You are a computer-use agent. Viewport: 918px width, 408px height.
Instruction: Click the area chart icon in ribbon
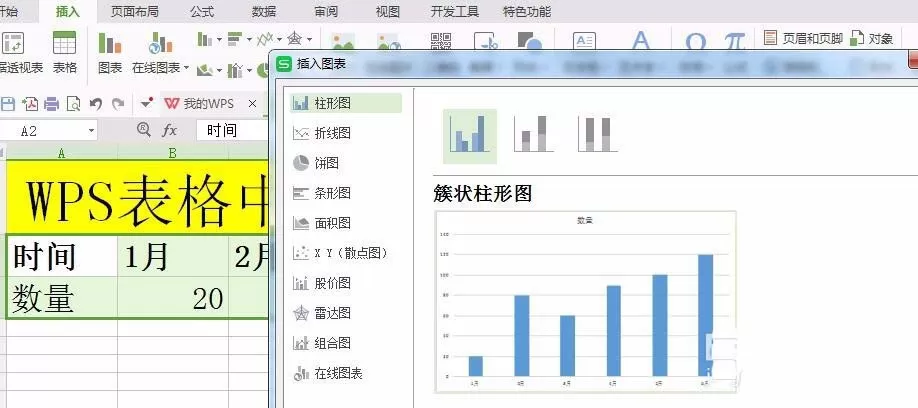coord(204,70)
